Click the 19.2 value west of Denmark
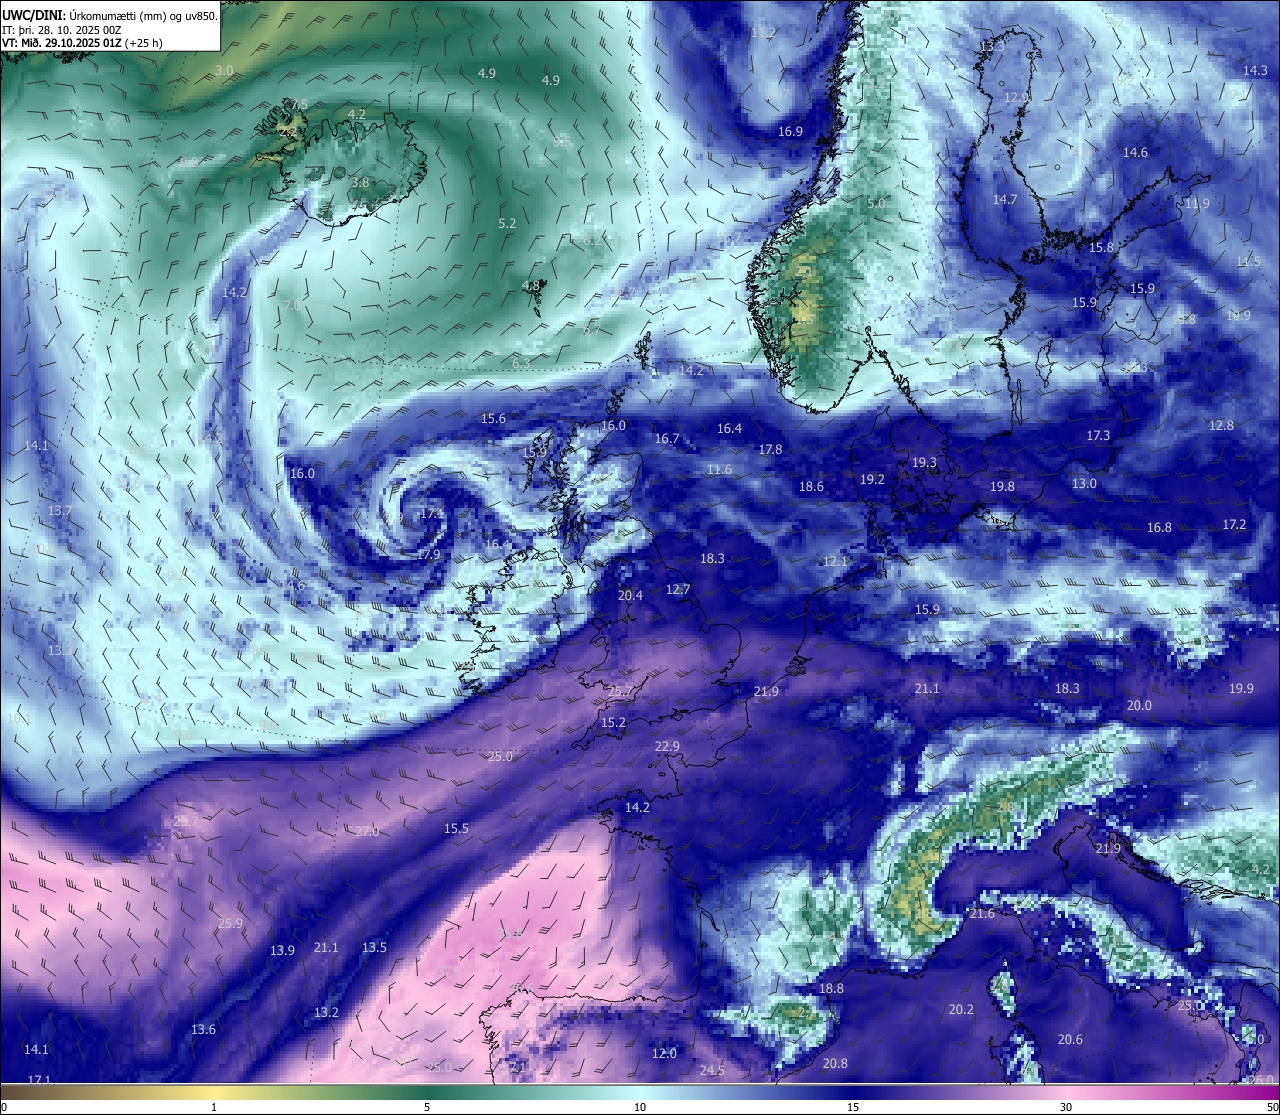The height and width of the screenshot is (1115, 1280). coord(872,480)
